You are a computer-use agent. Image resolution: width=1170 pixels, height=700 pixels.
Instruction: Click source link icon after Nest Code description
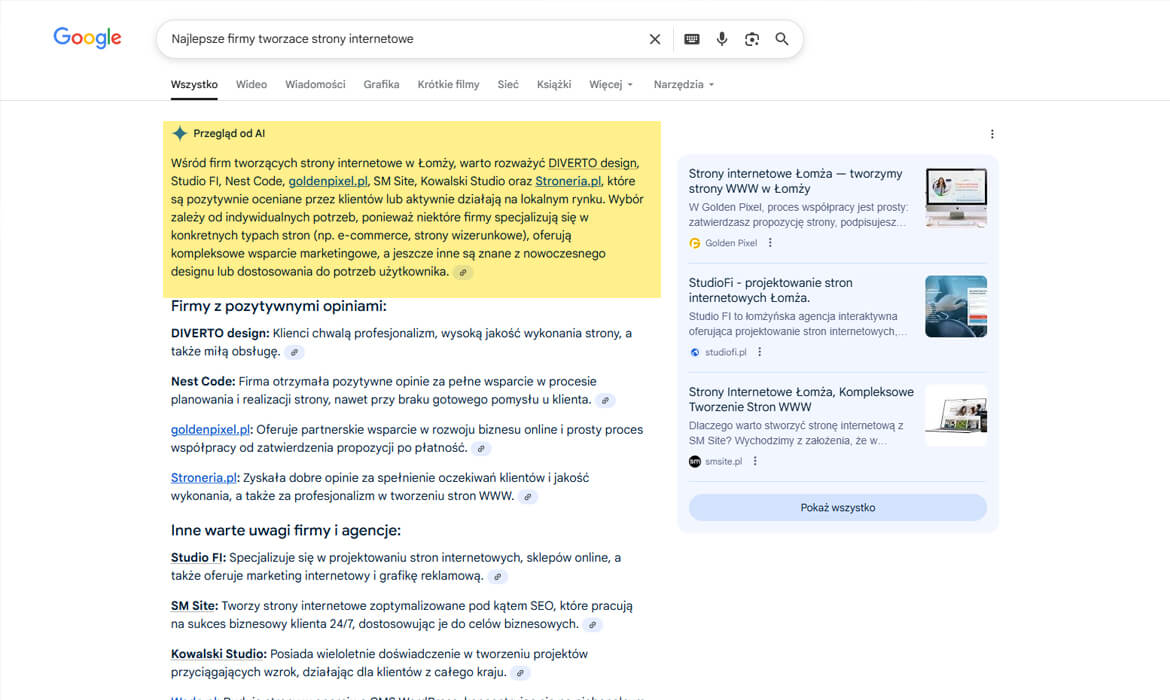pos(605,400)
